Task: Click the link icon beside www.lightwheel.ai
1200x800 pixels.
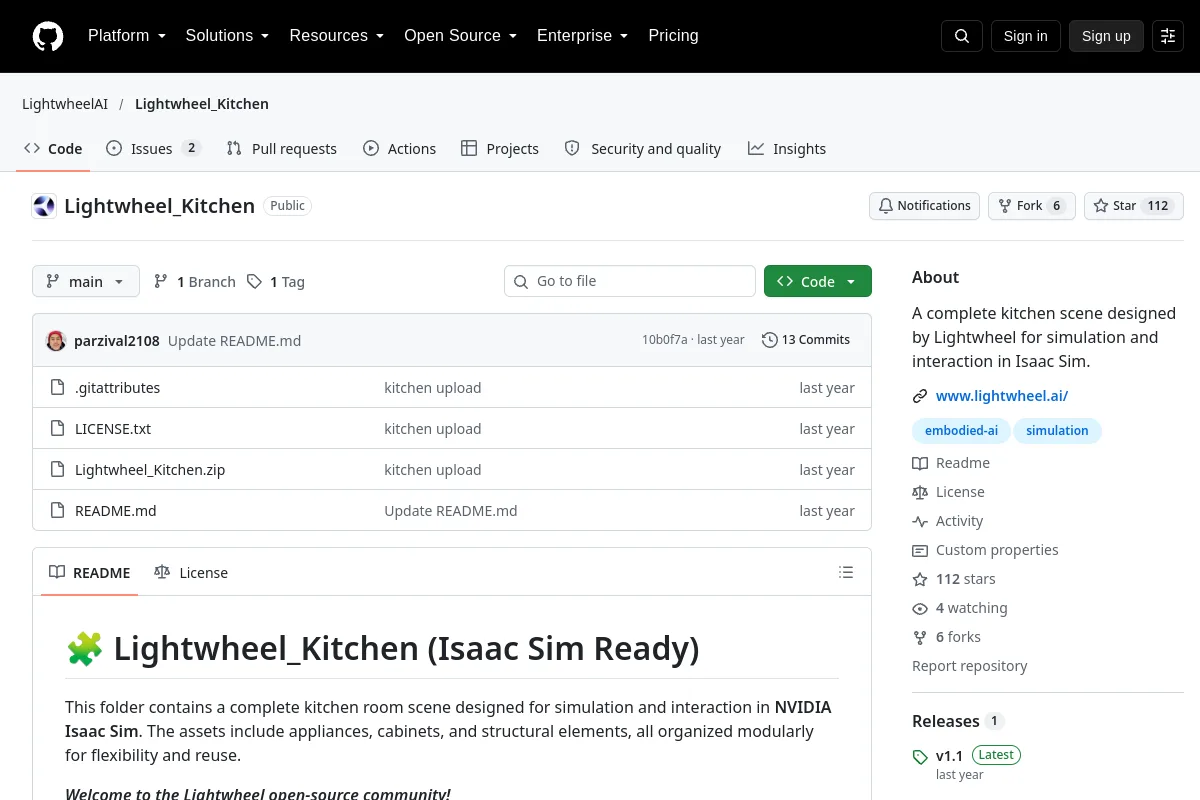Action: [x=920, y=396]
